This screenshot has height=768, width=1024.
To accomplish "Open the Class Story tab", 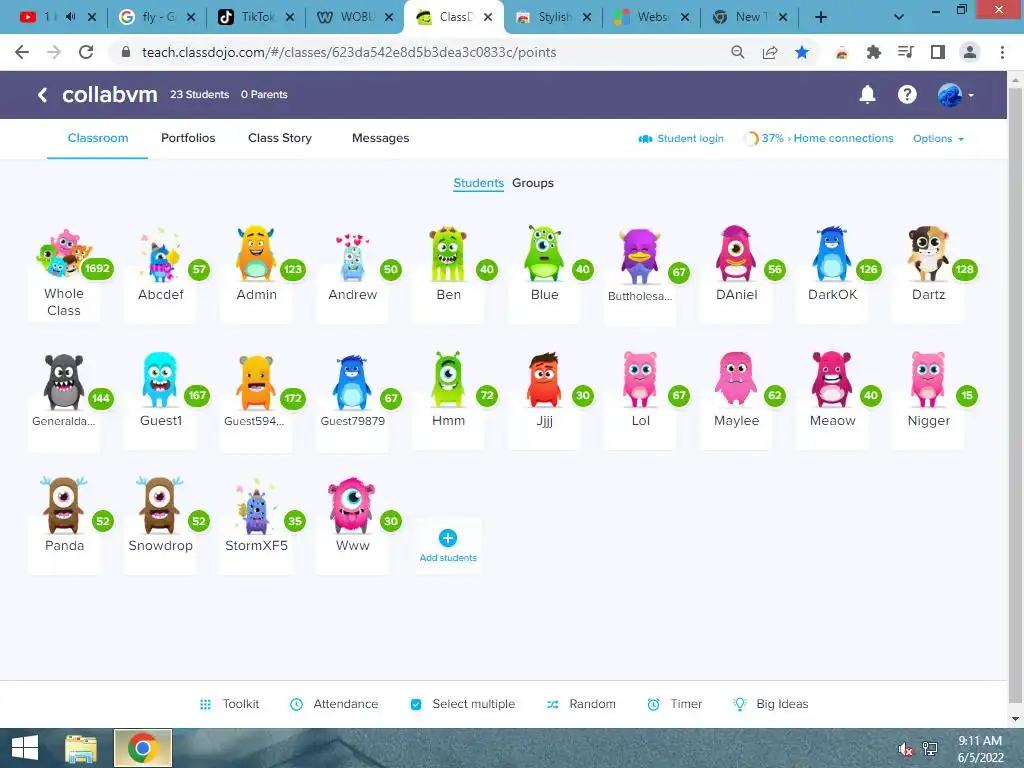I will [280, 138].
